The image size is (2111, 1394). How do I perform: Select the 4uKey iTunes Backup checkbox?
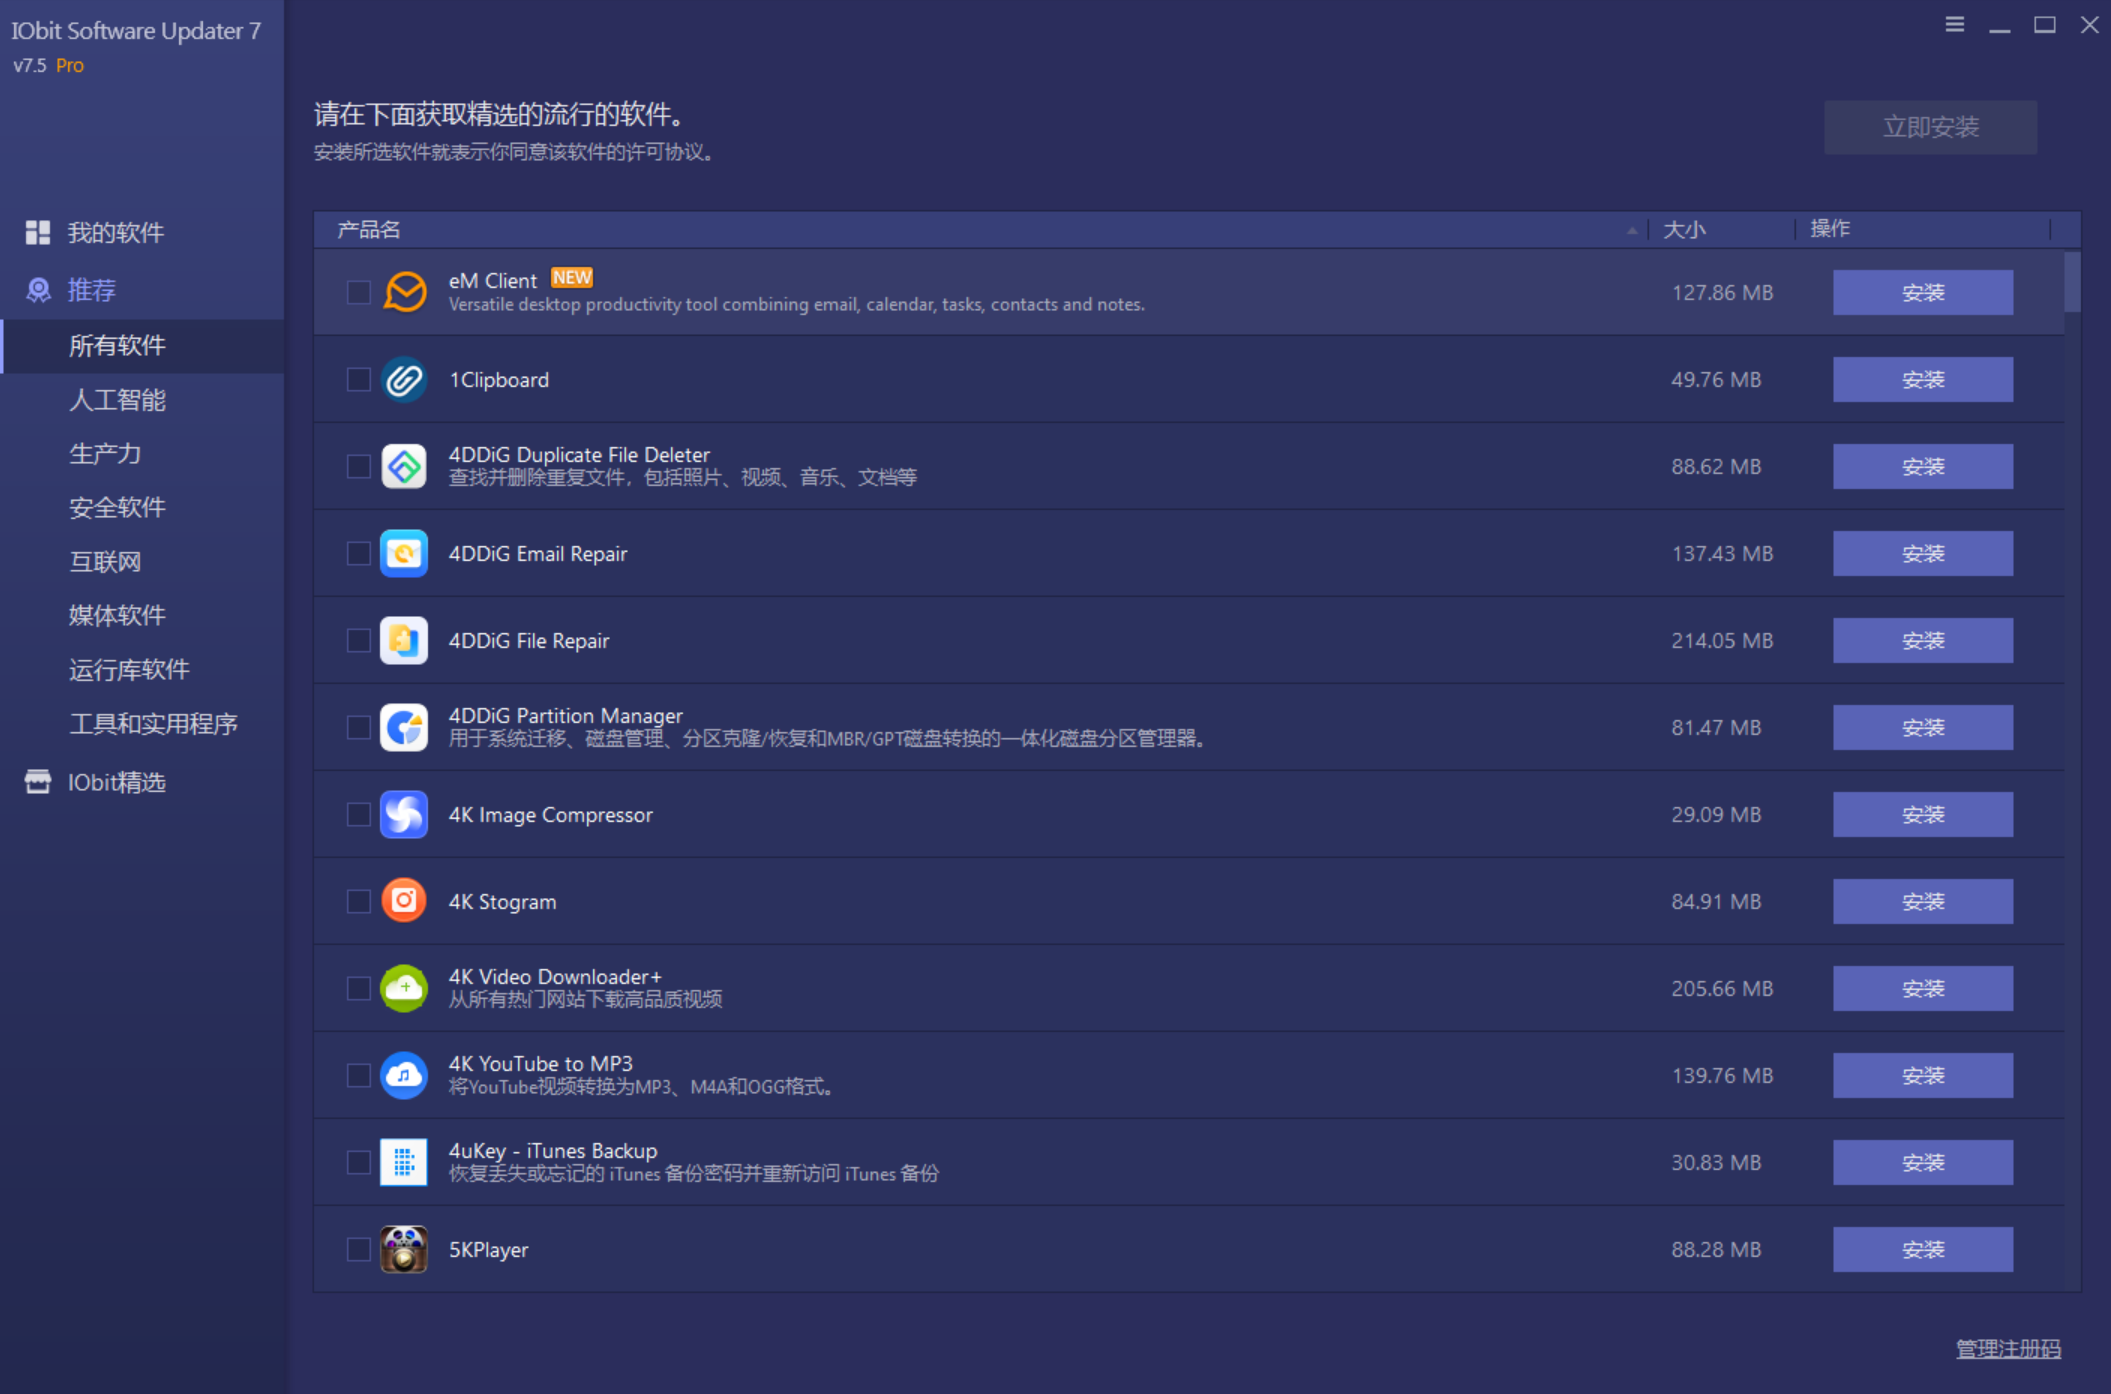358,1163
